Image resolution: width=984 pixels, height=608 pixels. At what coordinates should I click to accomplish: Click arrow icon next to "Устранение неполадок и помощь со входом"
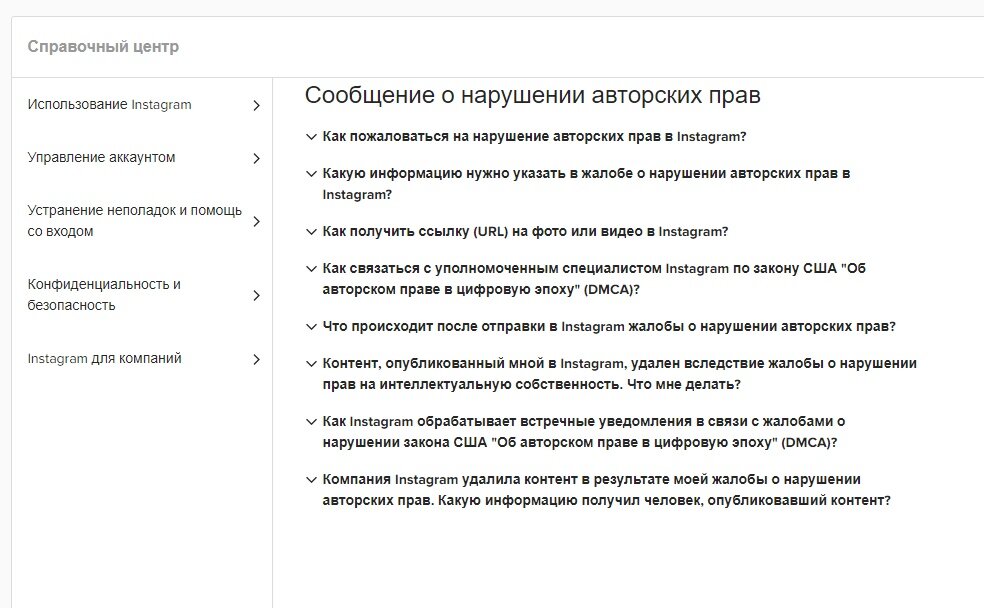pos(256,221)
